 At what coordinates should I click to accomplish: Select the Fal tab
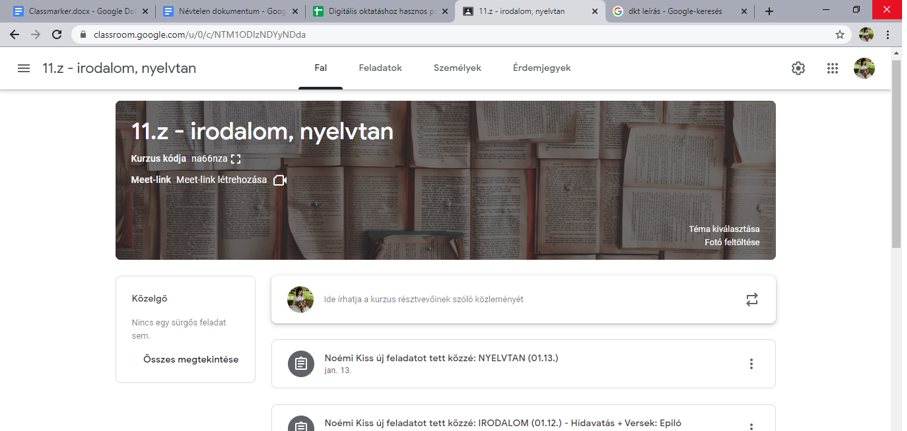click(320, 68)
